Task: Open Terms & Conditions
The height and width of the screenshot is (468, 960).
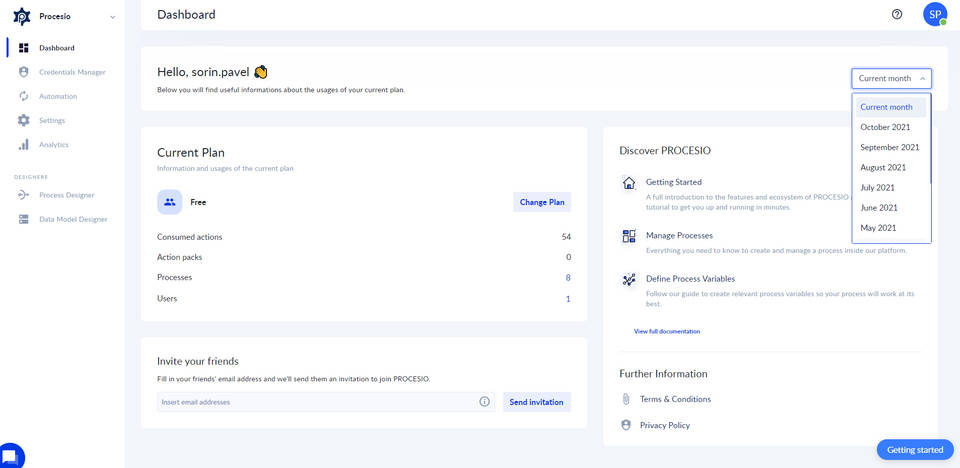Action: coord(675,399)
